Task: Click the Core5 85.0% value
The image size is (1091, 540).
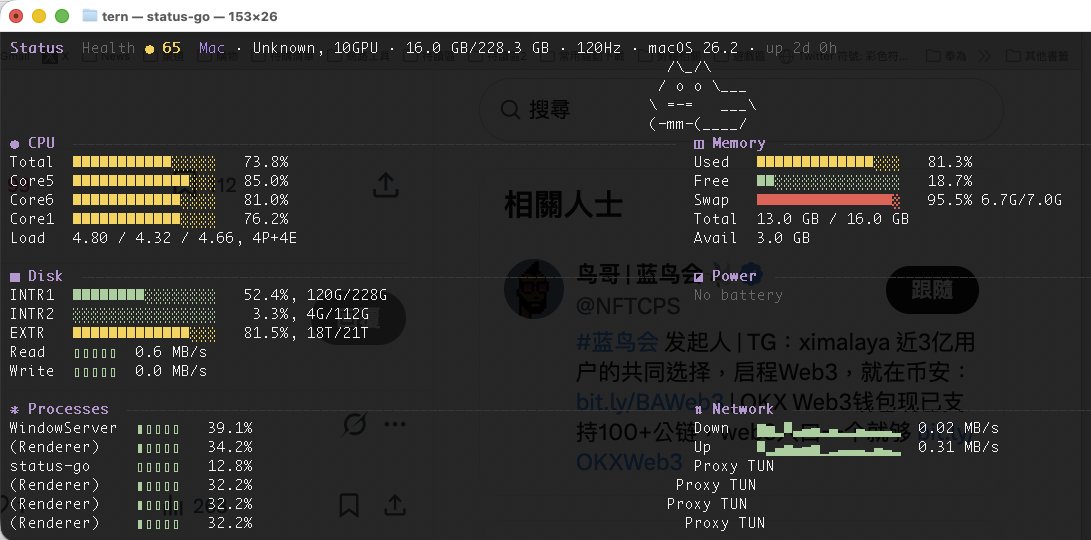Action: click(266, 181)
